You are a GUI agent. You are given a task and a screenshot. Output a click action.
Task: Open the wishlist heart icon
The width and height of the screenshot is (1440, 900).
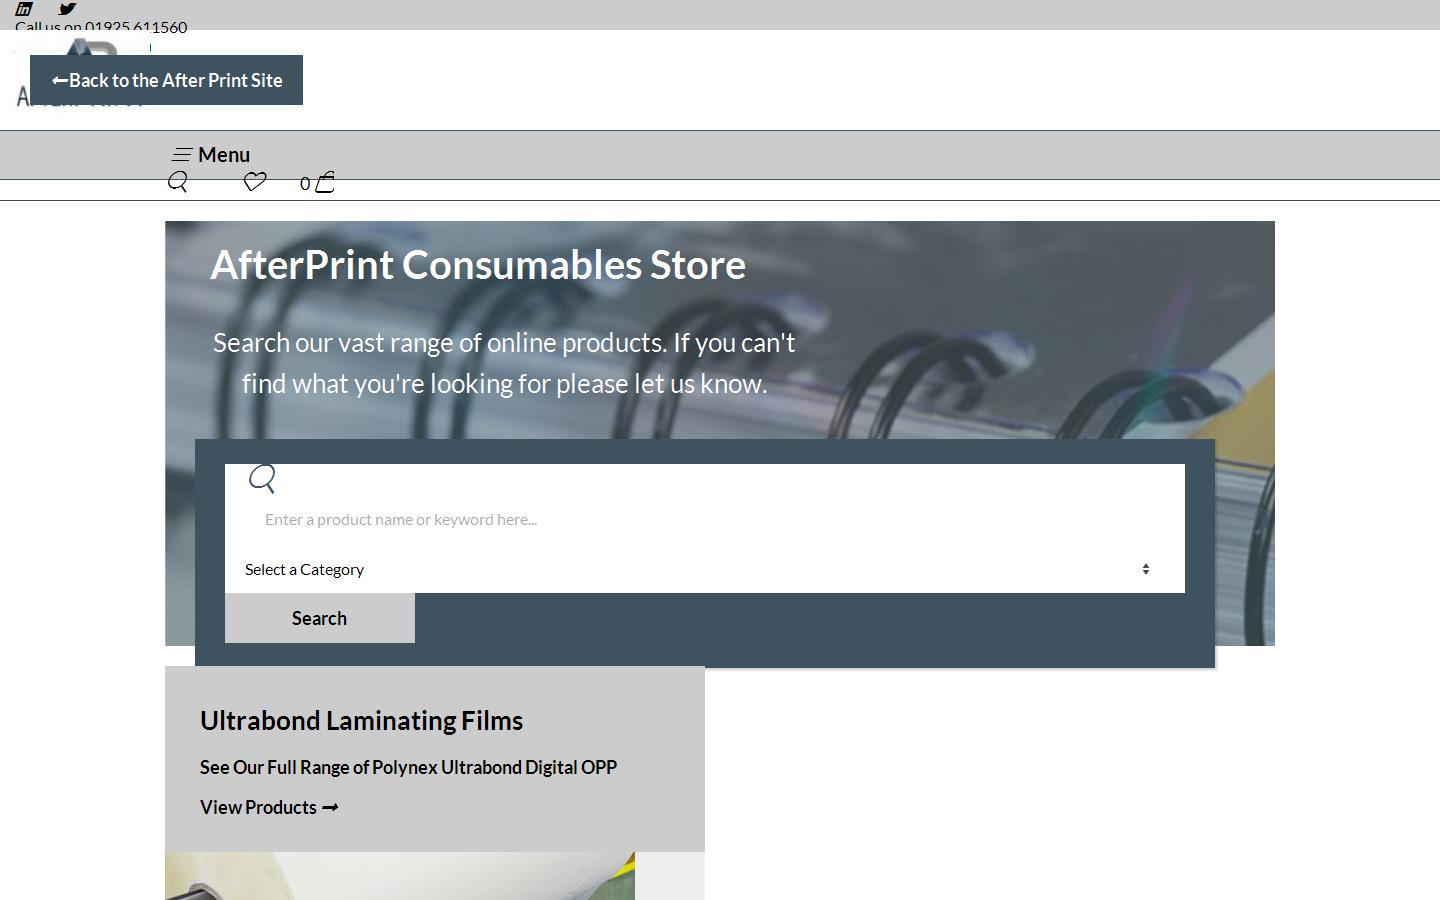[x=254, y=182]
